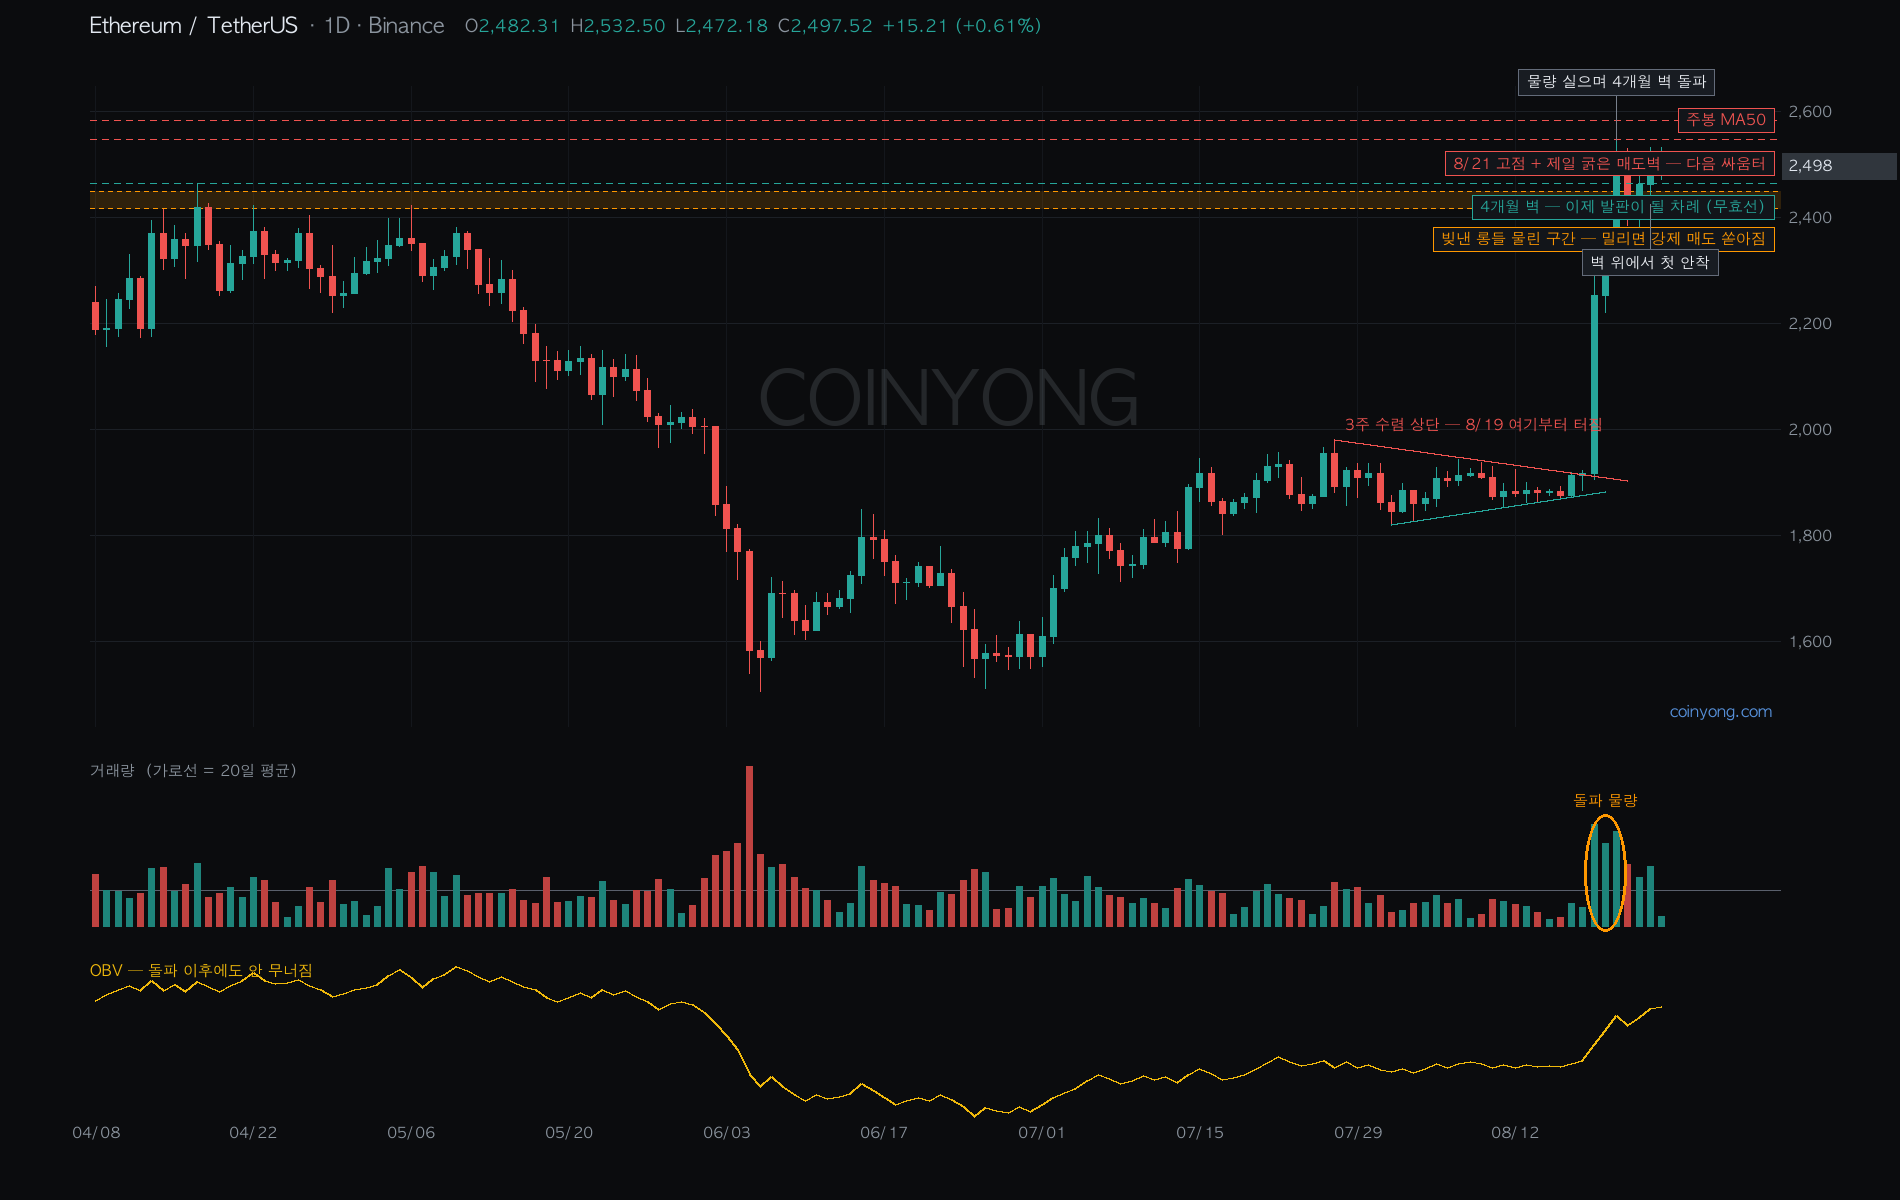Click the 07/29 date axis label

[1358, 1133]
